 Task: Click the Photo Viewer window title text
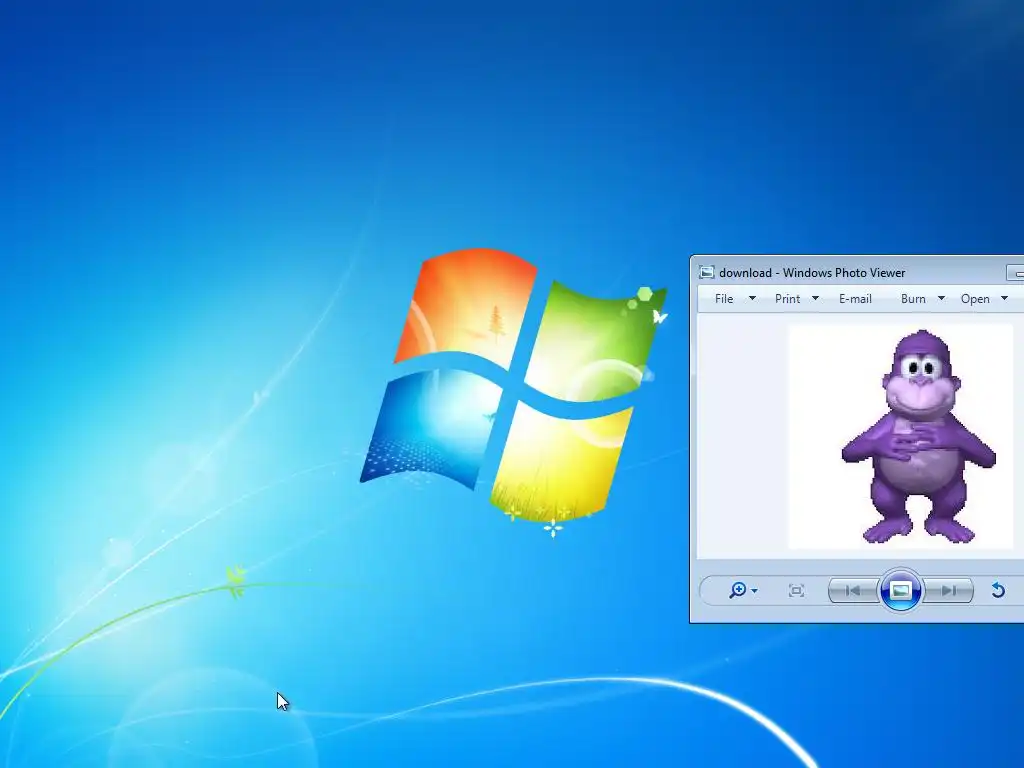[812, 273]
